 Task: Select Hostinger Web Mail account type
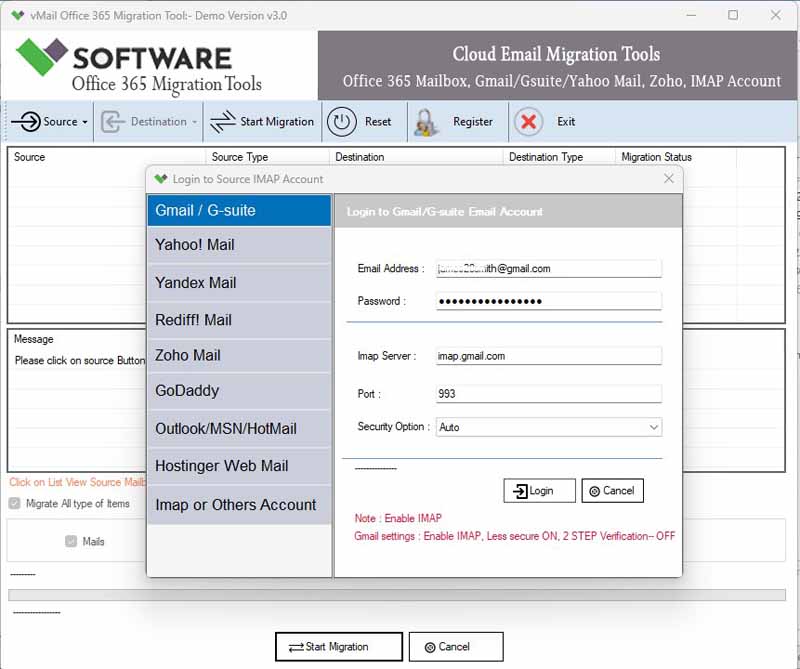[239, 466]
